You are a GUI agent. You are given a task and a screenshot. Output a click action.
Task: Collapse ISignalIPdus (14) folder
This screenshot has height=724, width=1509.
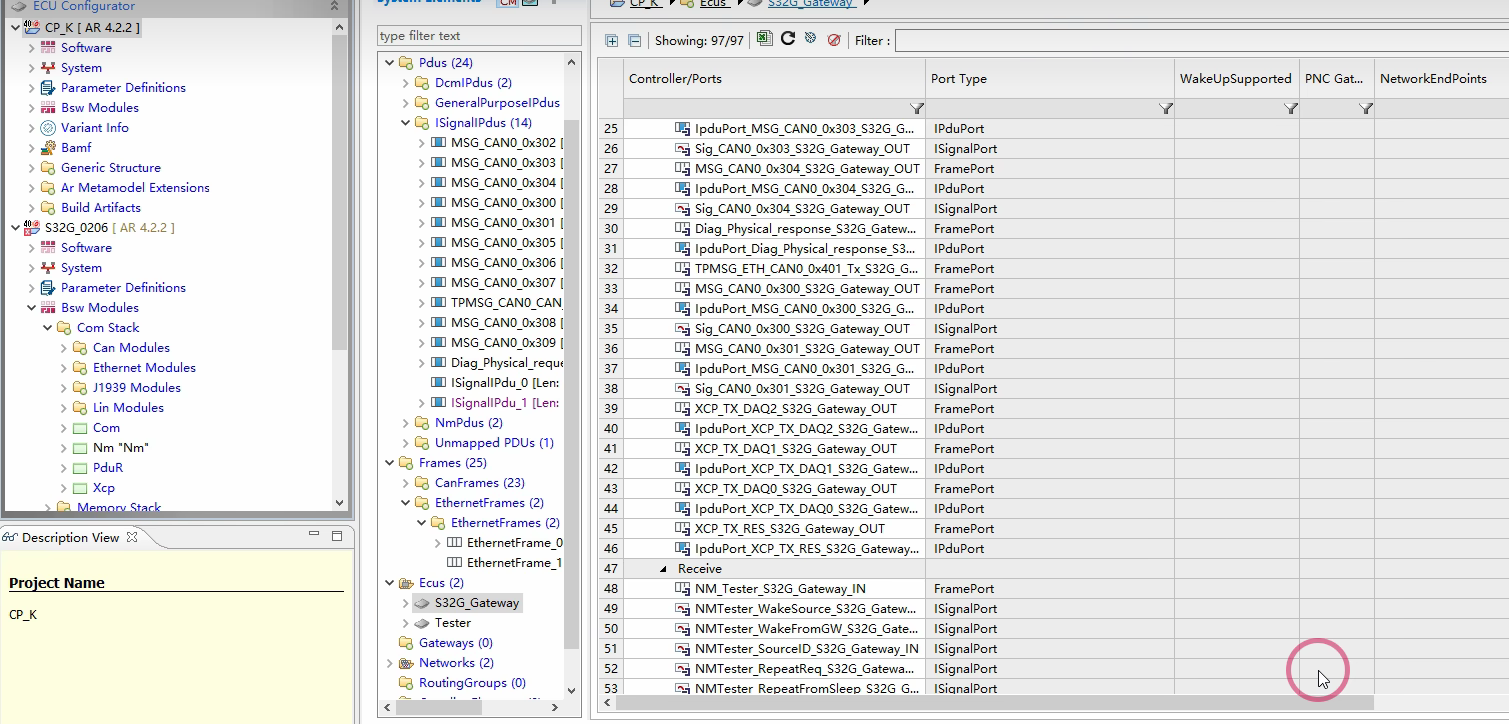coord(405,123)
